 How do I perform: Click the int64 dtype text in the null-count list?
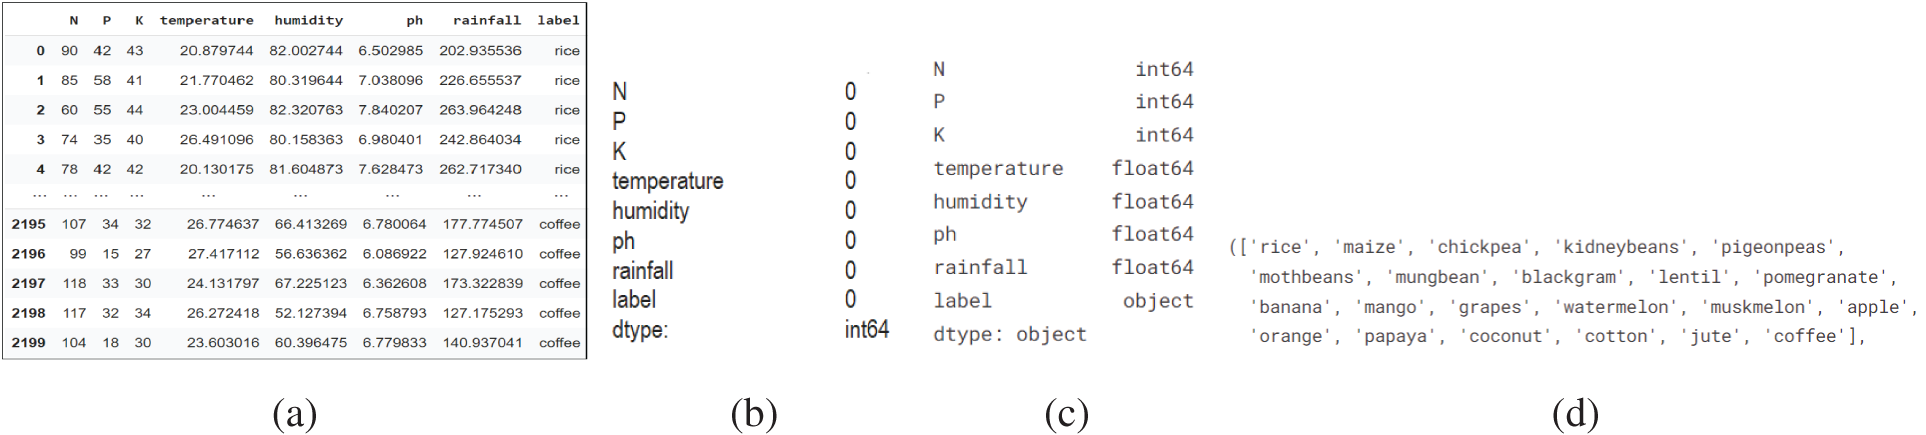click(x=866, y=330)
